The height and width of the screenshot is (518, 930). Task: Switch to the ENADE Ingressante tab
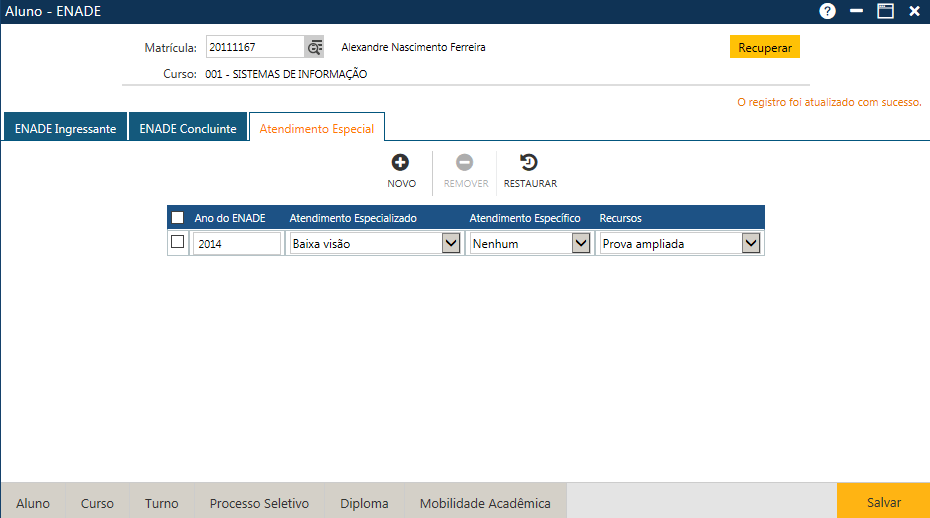(x=65, y=129)
